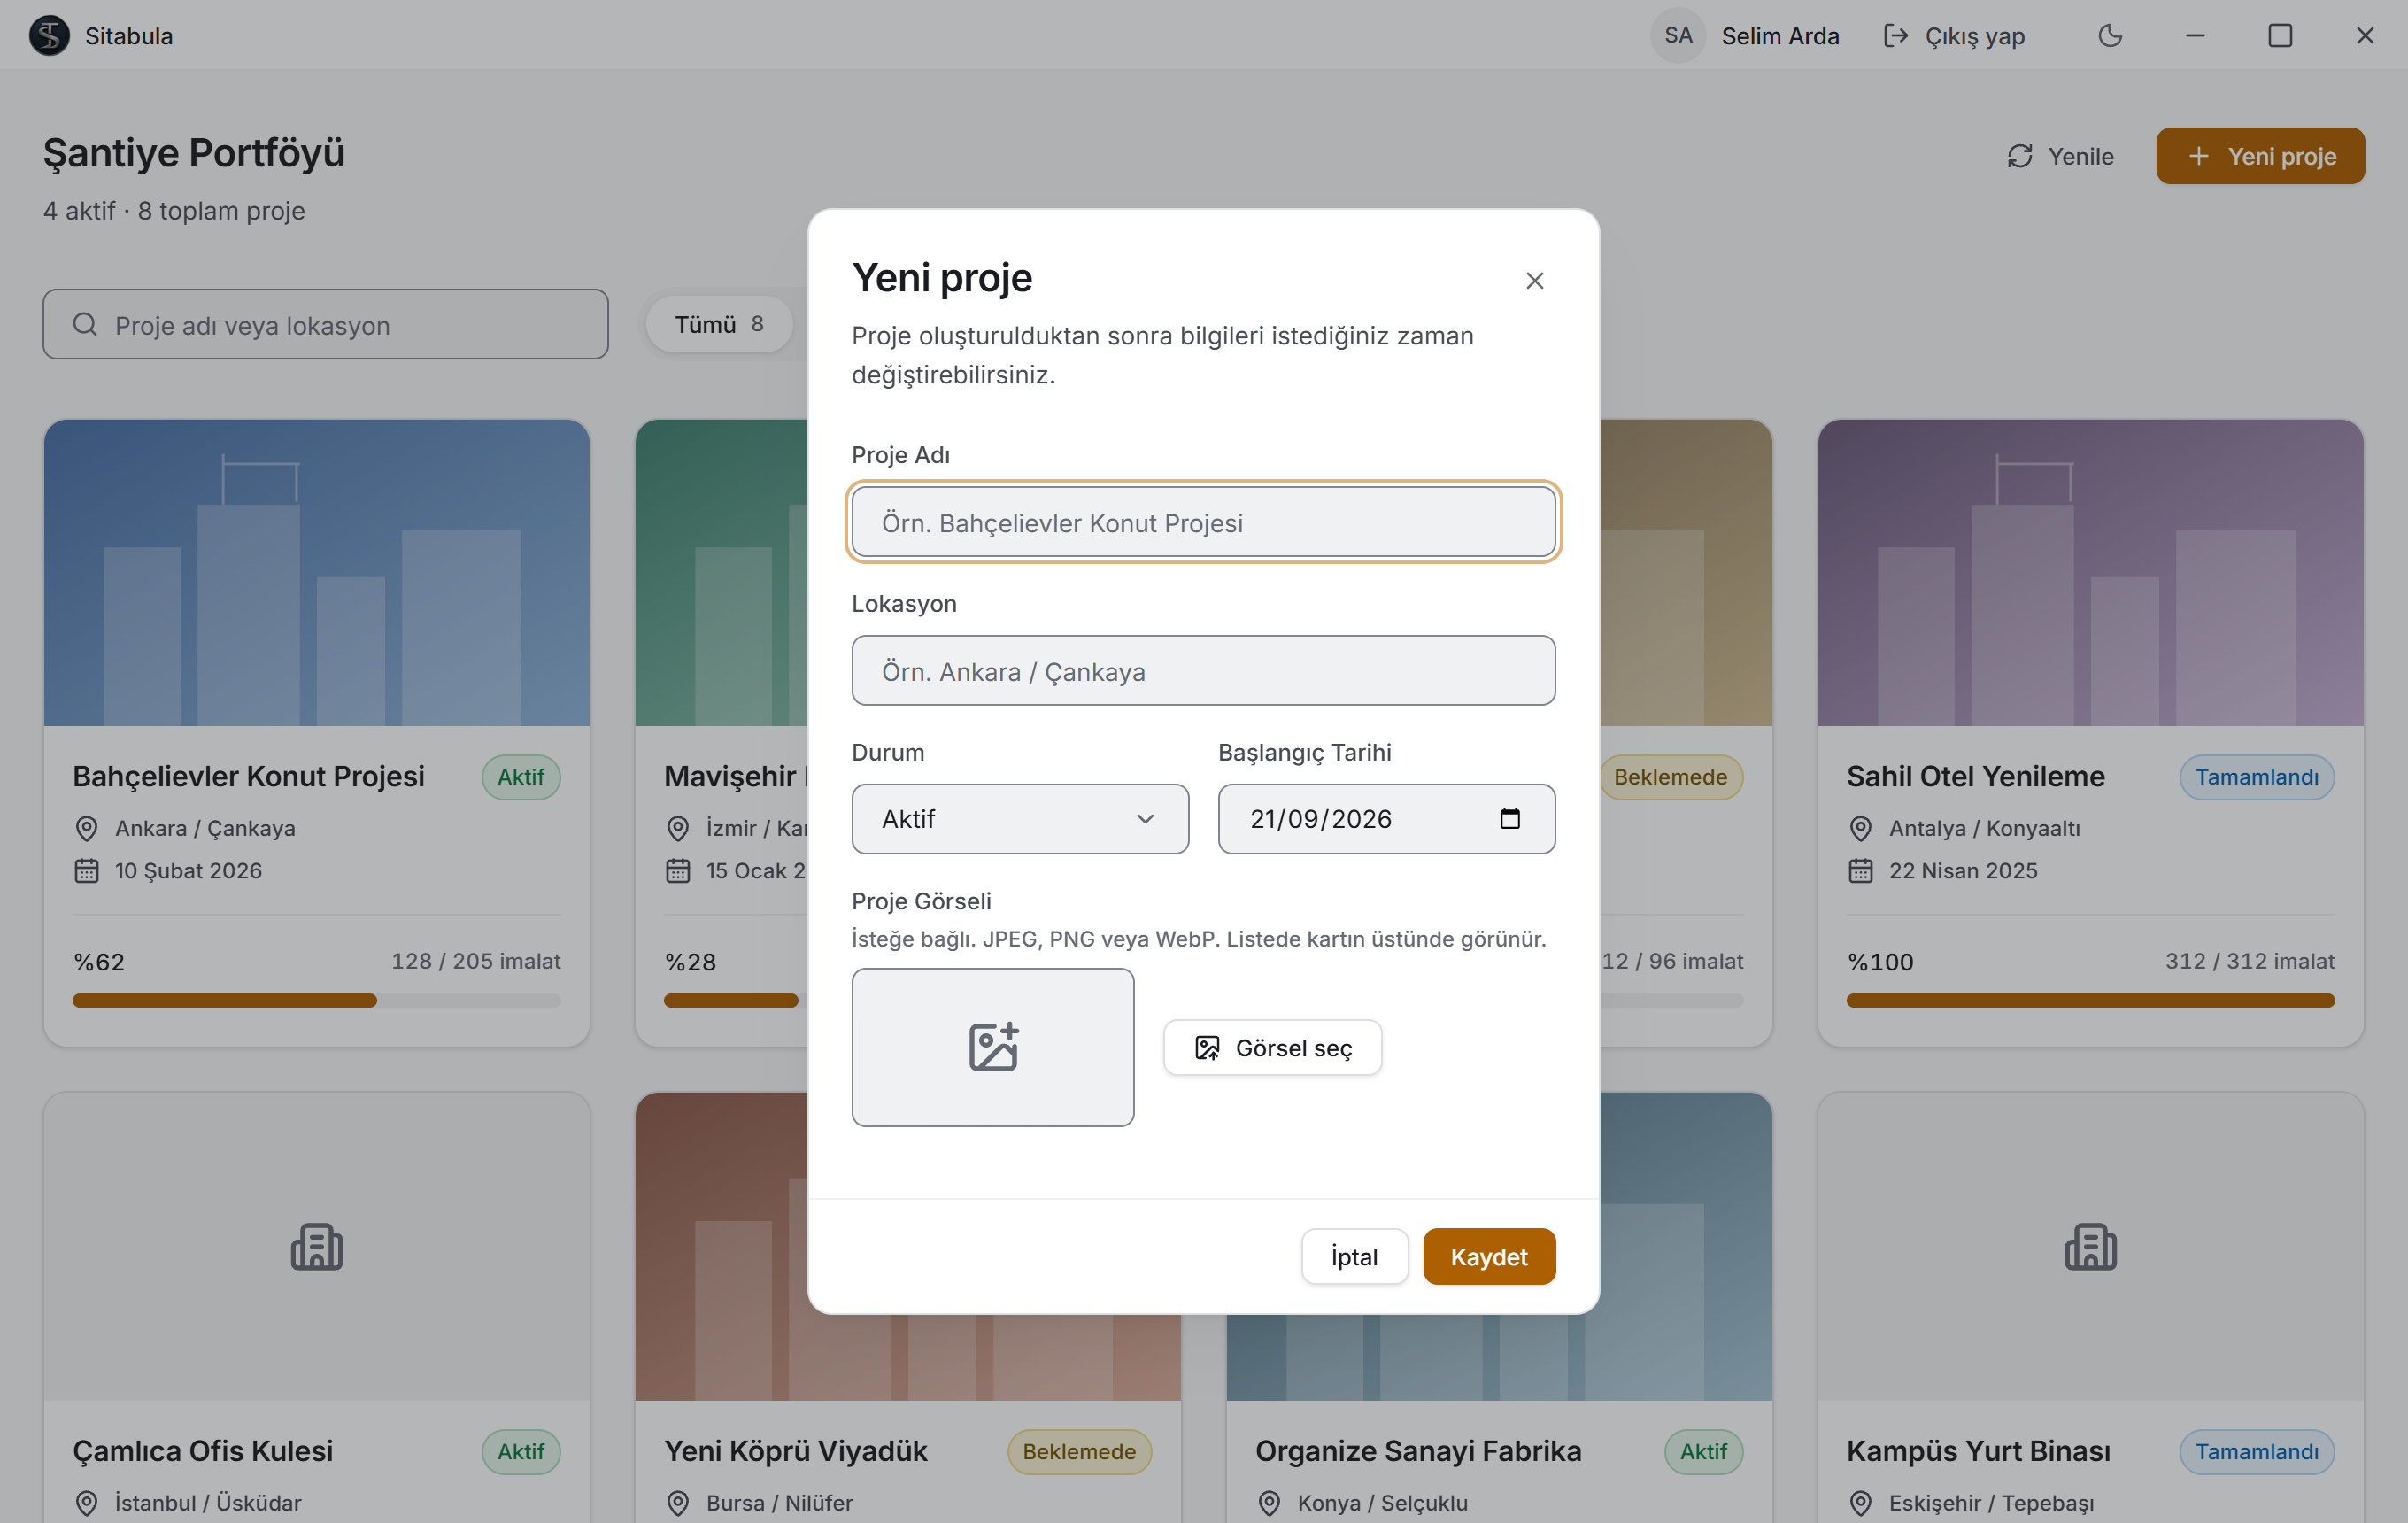
Task: Click the 312 / 312 imalat text
Action: click(2249, 961)
